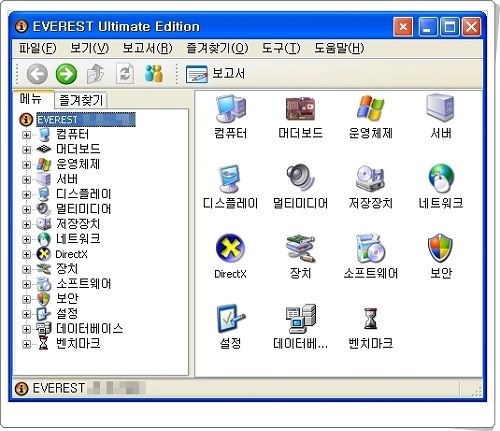This screenshot has width=500, height=431.
Task: Select 디스플레이 in the tree
Action: (83, 194)
